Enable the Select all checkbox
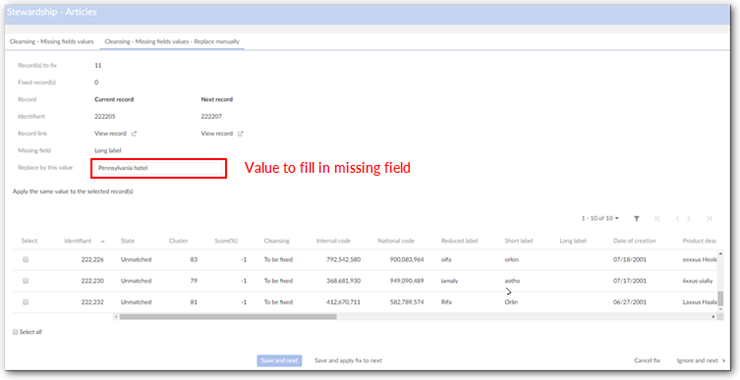The image size is (740, 380). coord(15,332)
